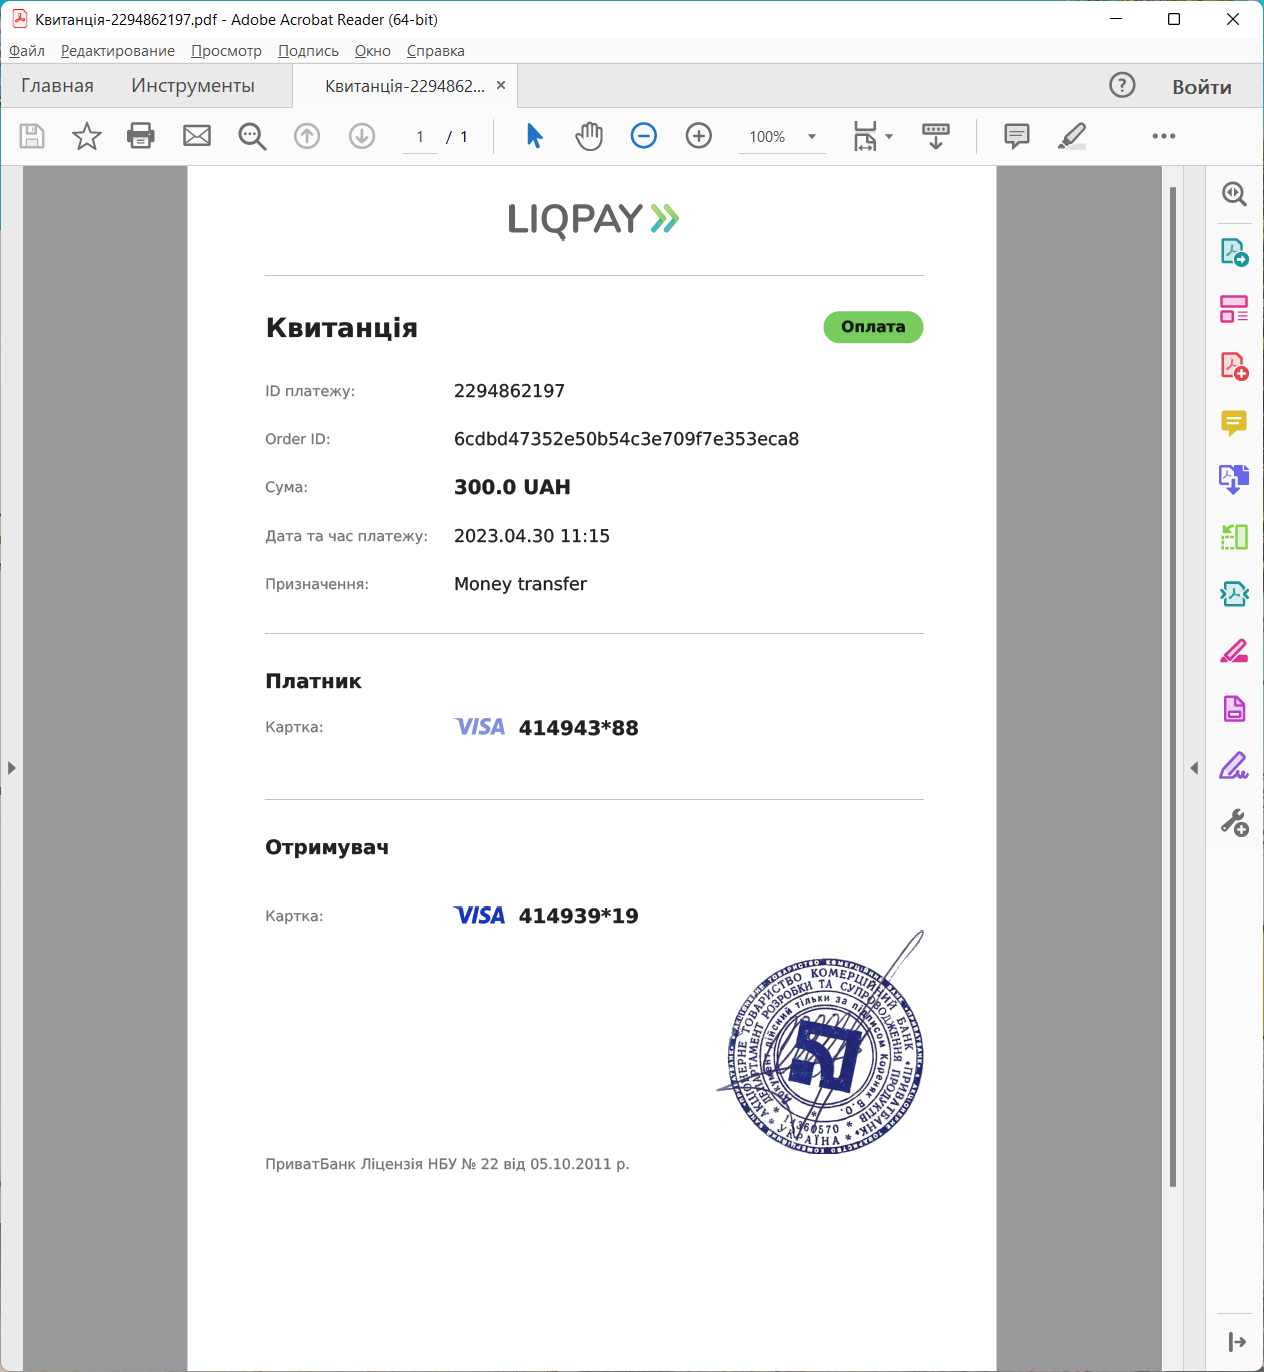This screenshot has width=1264, height=1372.
Task: Click the Save file icon
Action: (x=32, y=136)
